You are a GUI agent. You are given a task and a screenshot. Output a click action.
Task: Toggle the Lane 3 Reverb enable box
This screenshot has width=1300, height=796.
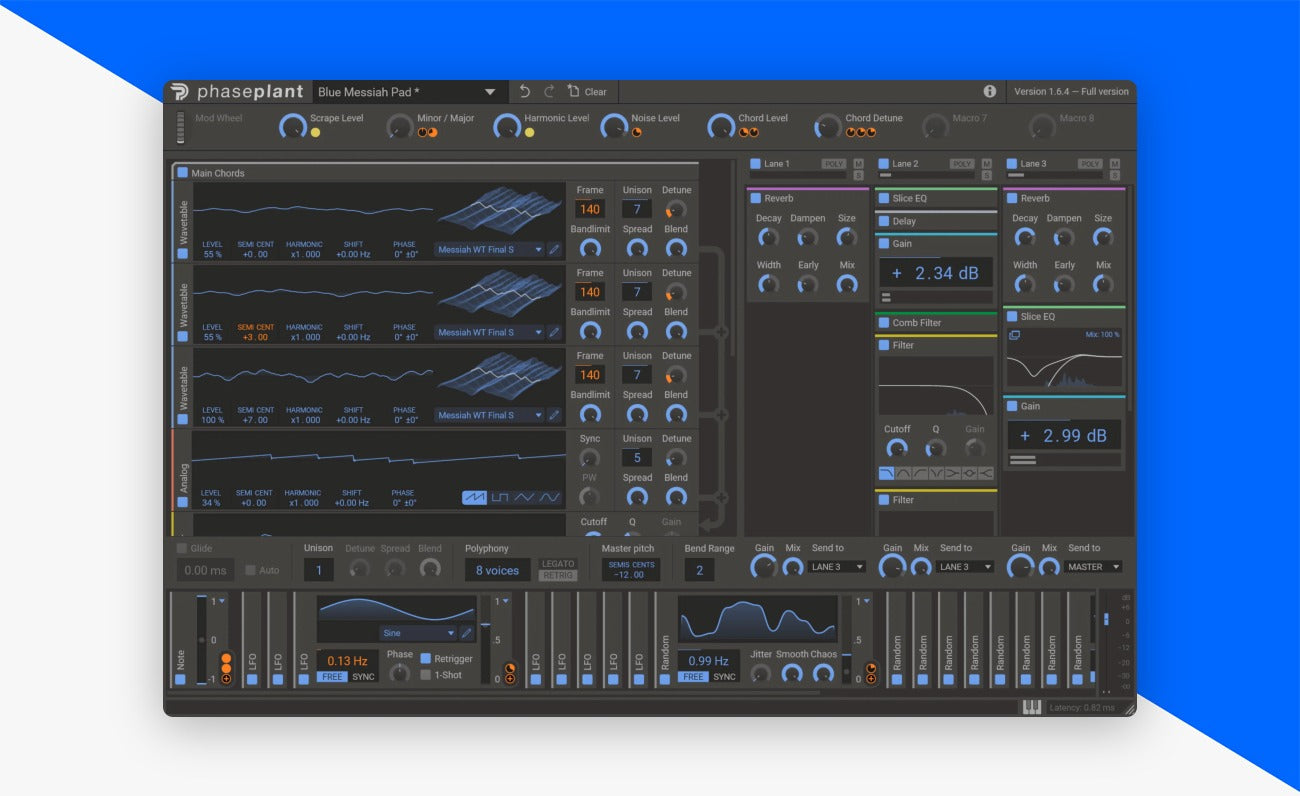click(x=1012, y=198)
